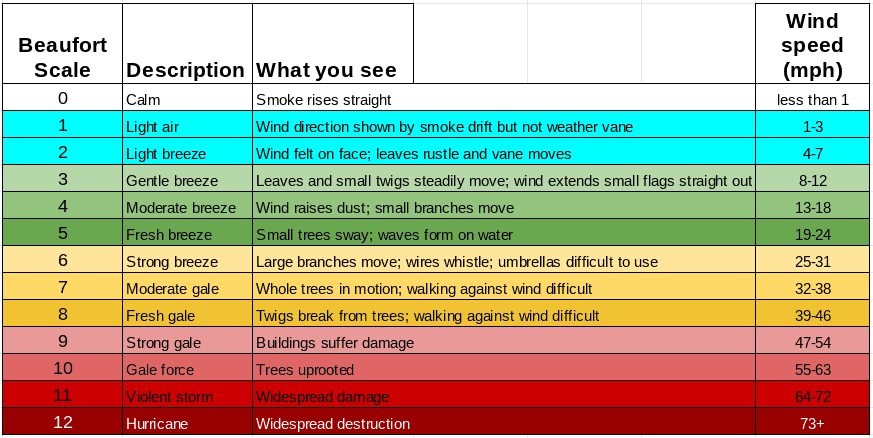Click the 'Buildings suffer damage' cell

[504, 343]
